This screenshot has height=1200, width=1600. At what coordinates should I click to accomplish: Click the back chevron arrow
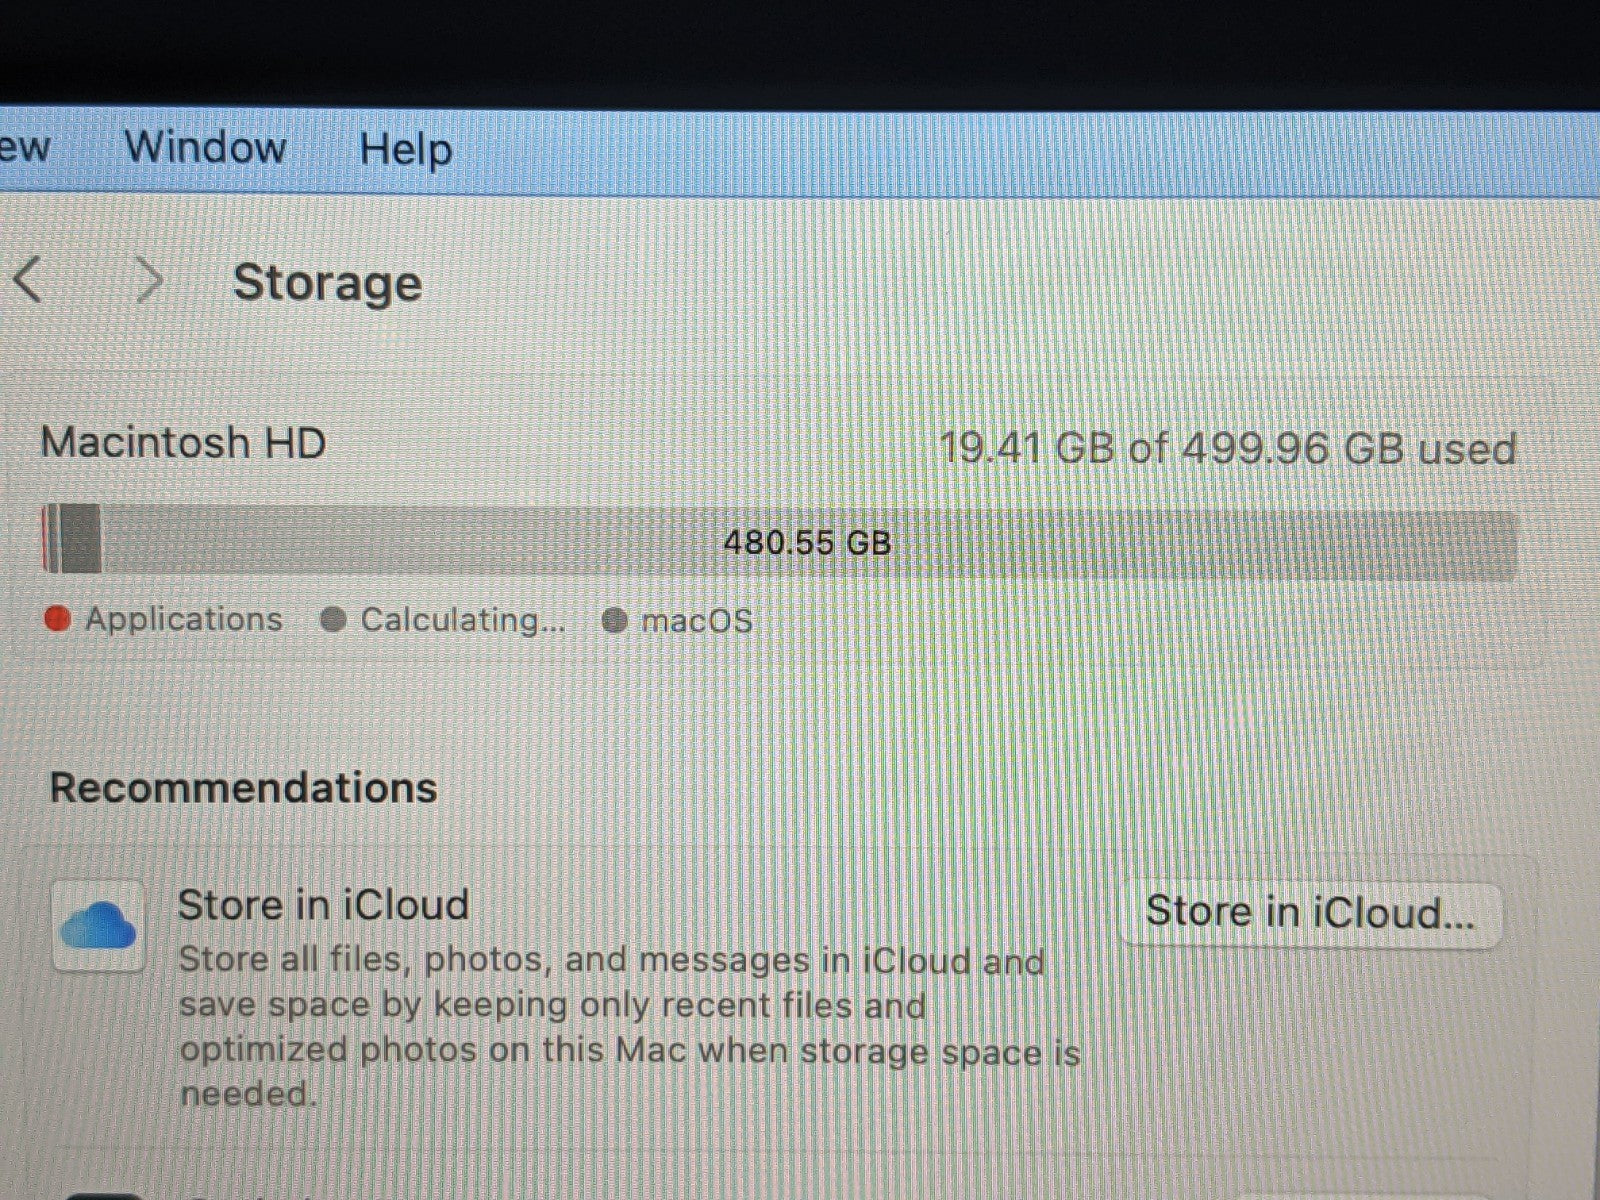click(x=28, y=280)
